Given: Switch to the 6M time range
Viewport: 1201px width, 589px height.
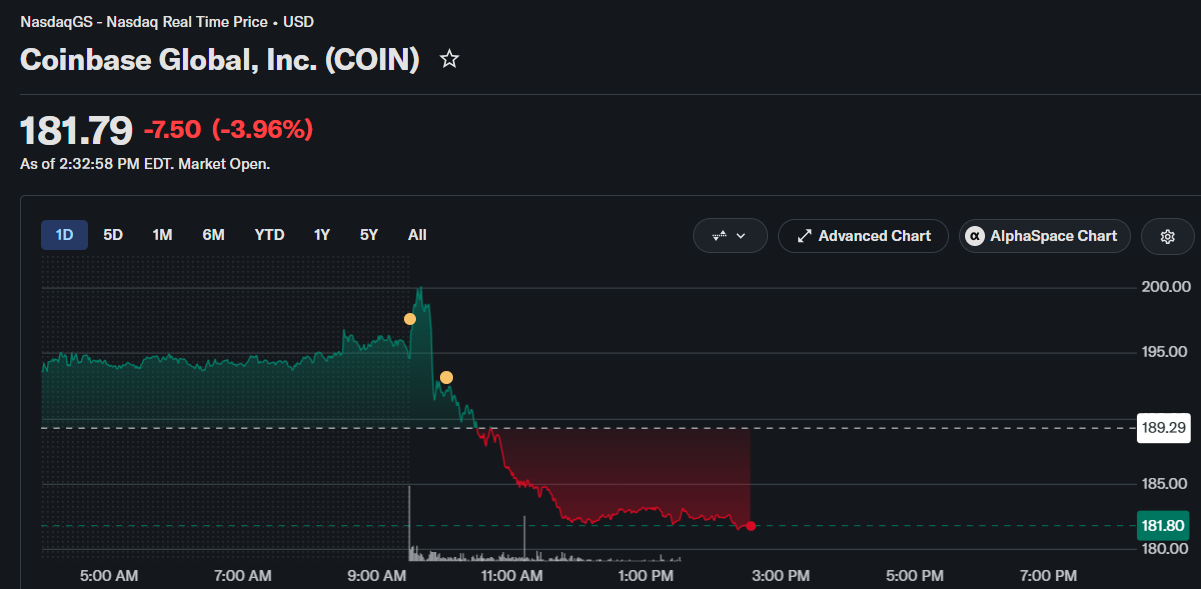Looking at the screenshot, I should pyautogui.click(x=213, y=235).
